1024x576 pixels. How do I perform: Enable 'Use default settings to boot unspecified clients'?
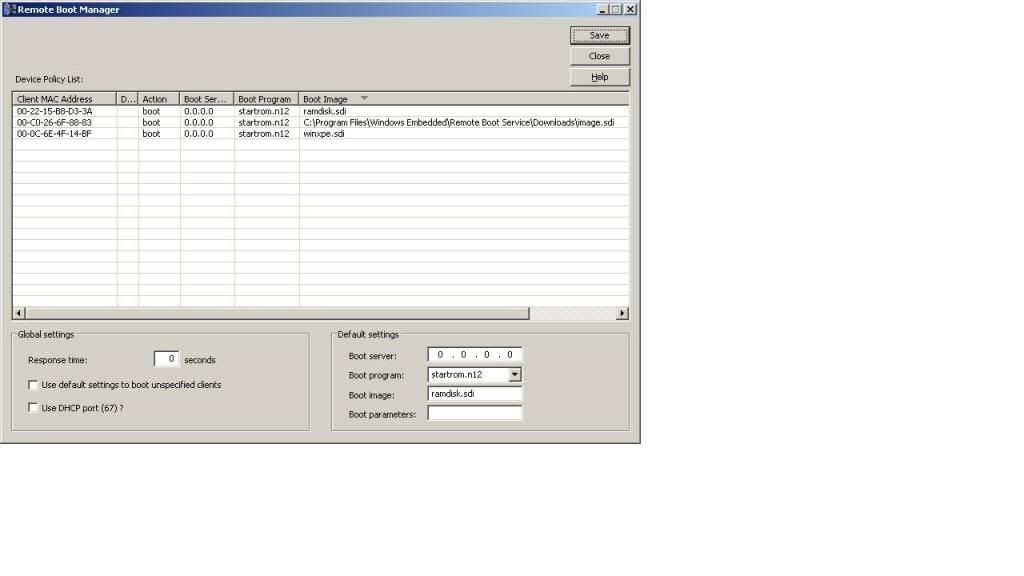pos(33,385)
